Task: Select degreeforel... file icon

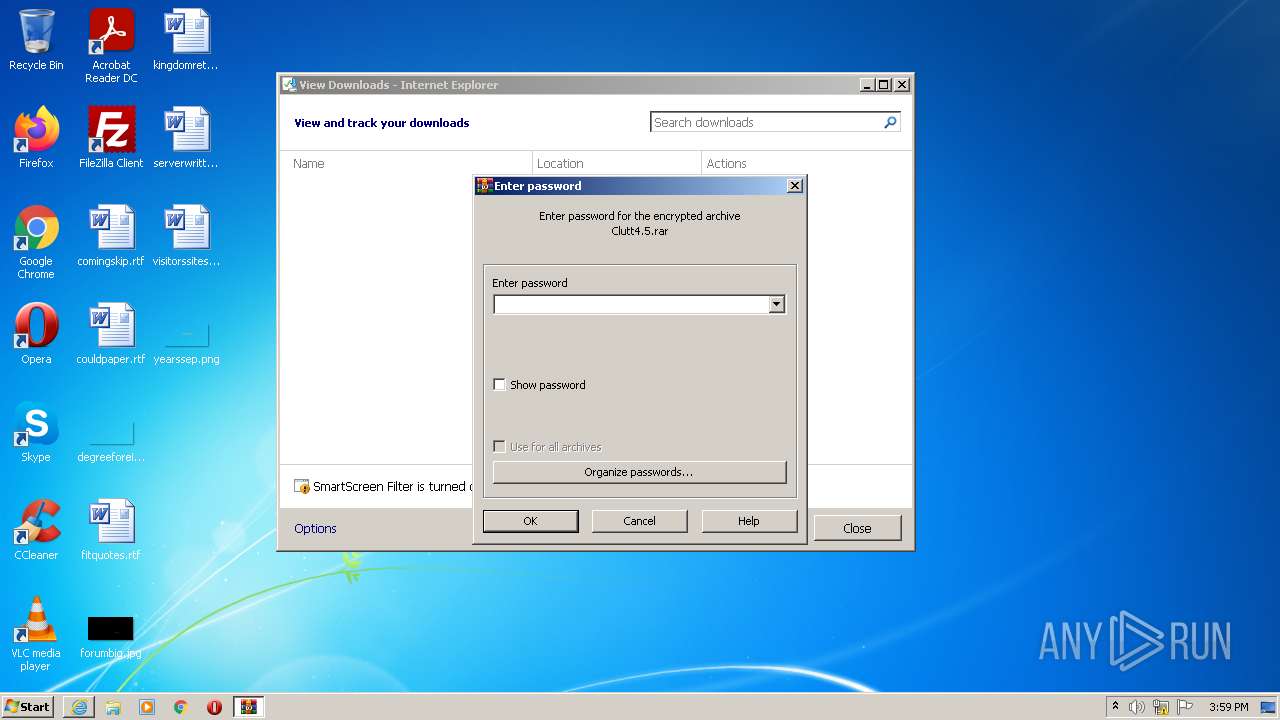Action: pos(111,440)
